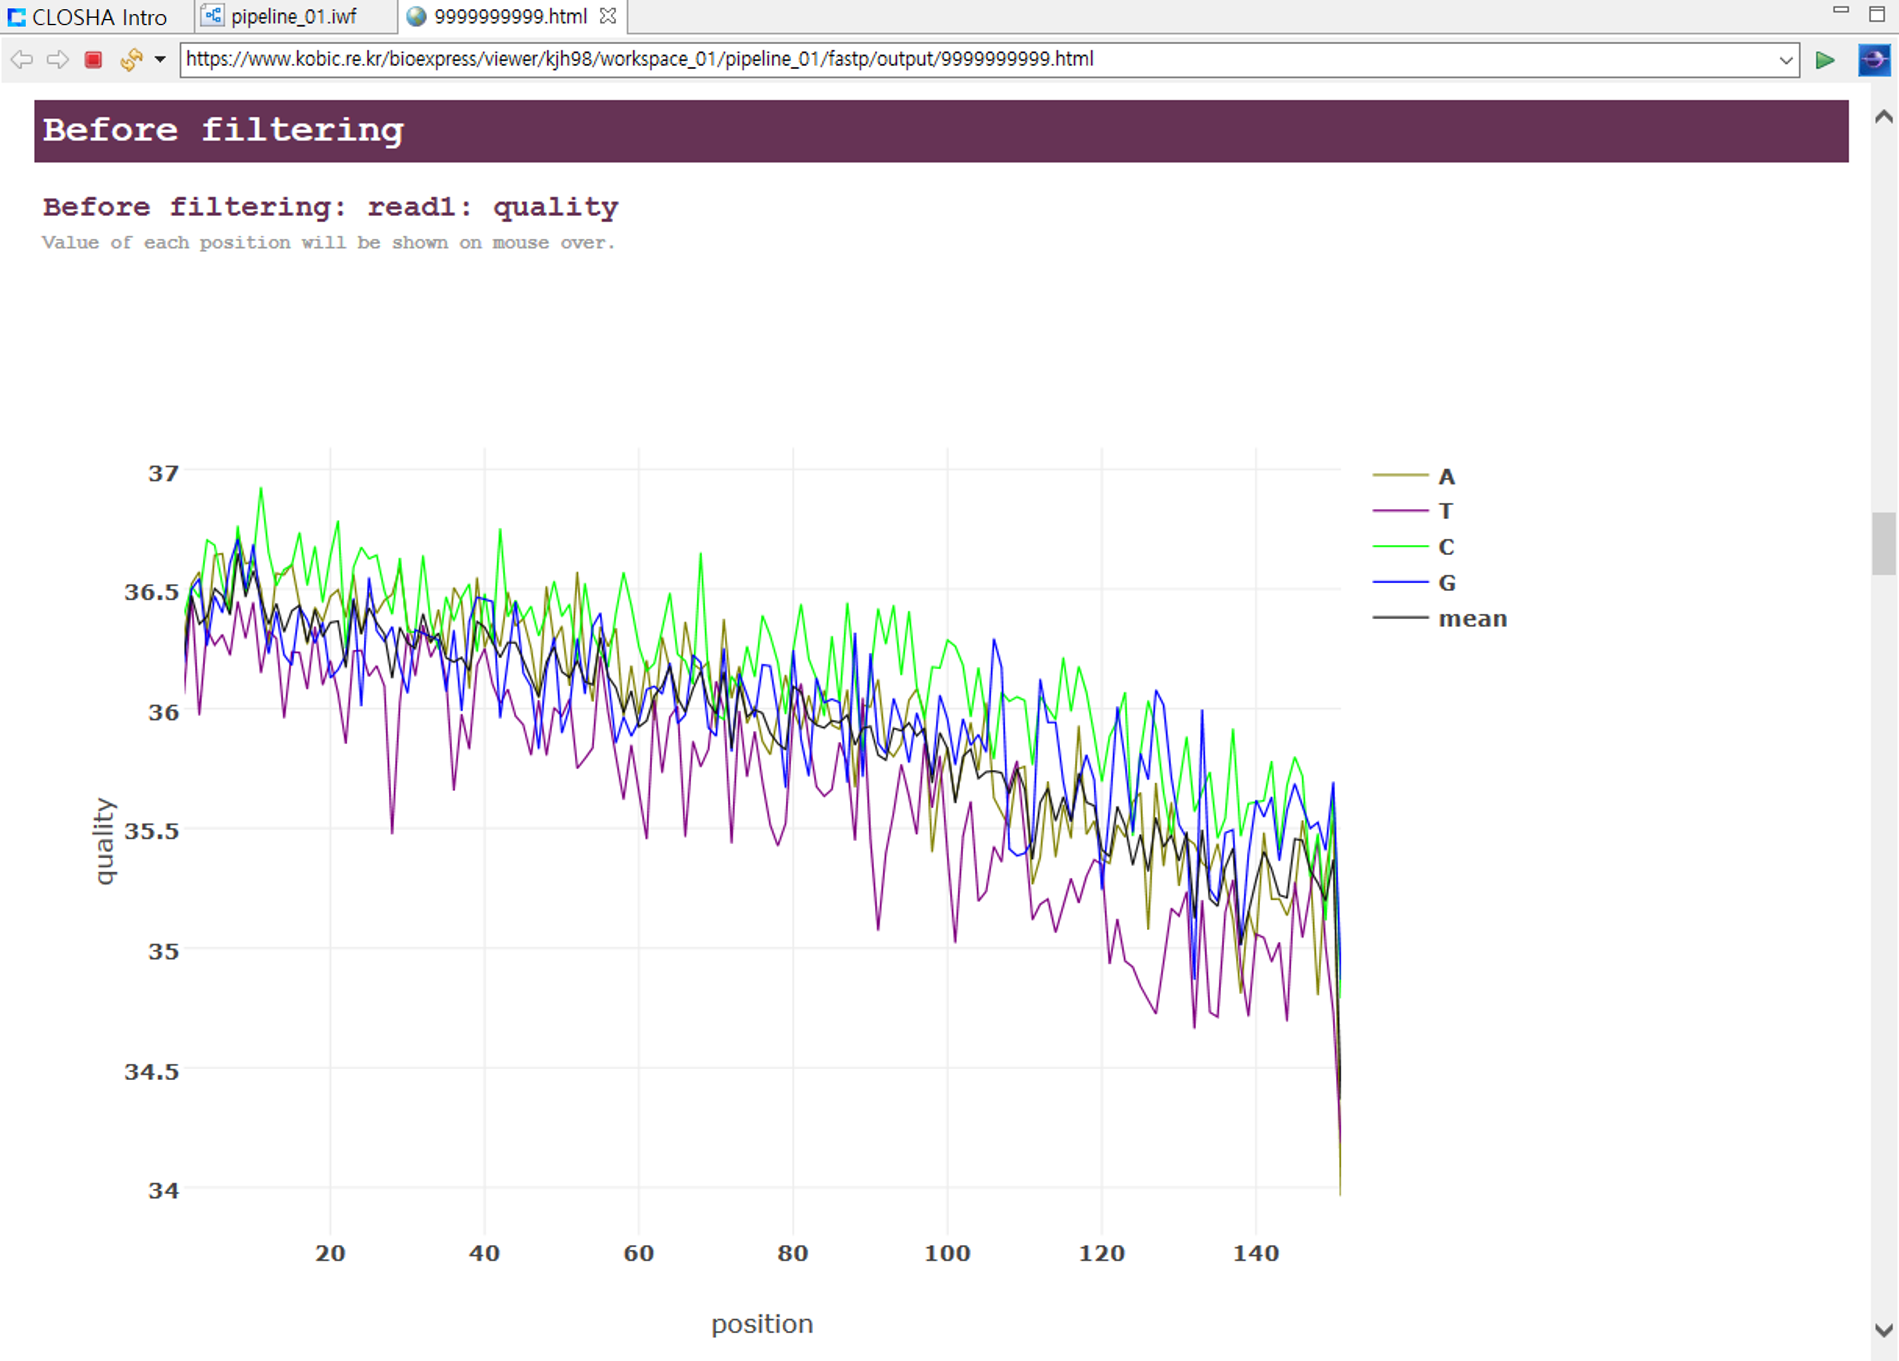Click the 'position' x-axis label
Screen dimensions: 1899x1361
click(x=762, y=1324)
